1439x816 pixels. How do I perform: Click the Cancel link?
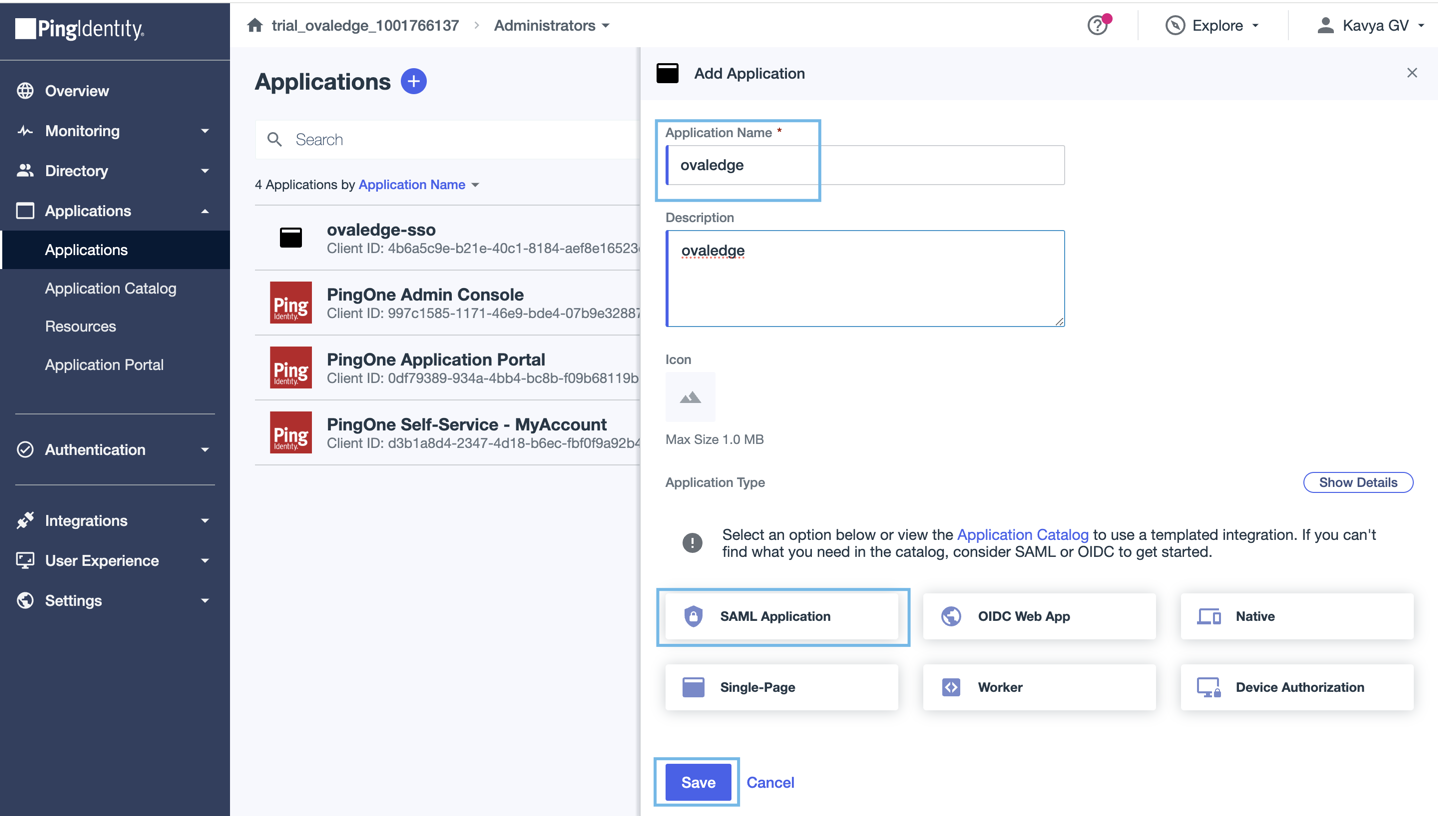[x=770, y=782]
